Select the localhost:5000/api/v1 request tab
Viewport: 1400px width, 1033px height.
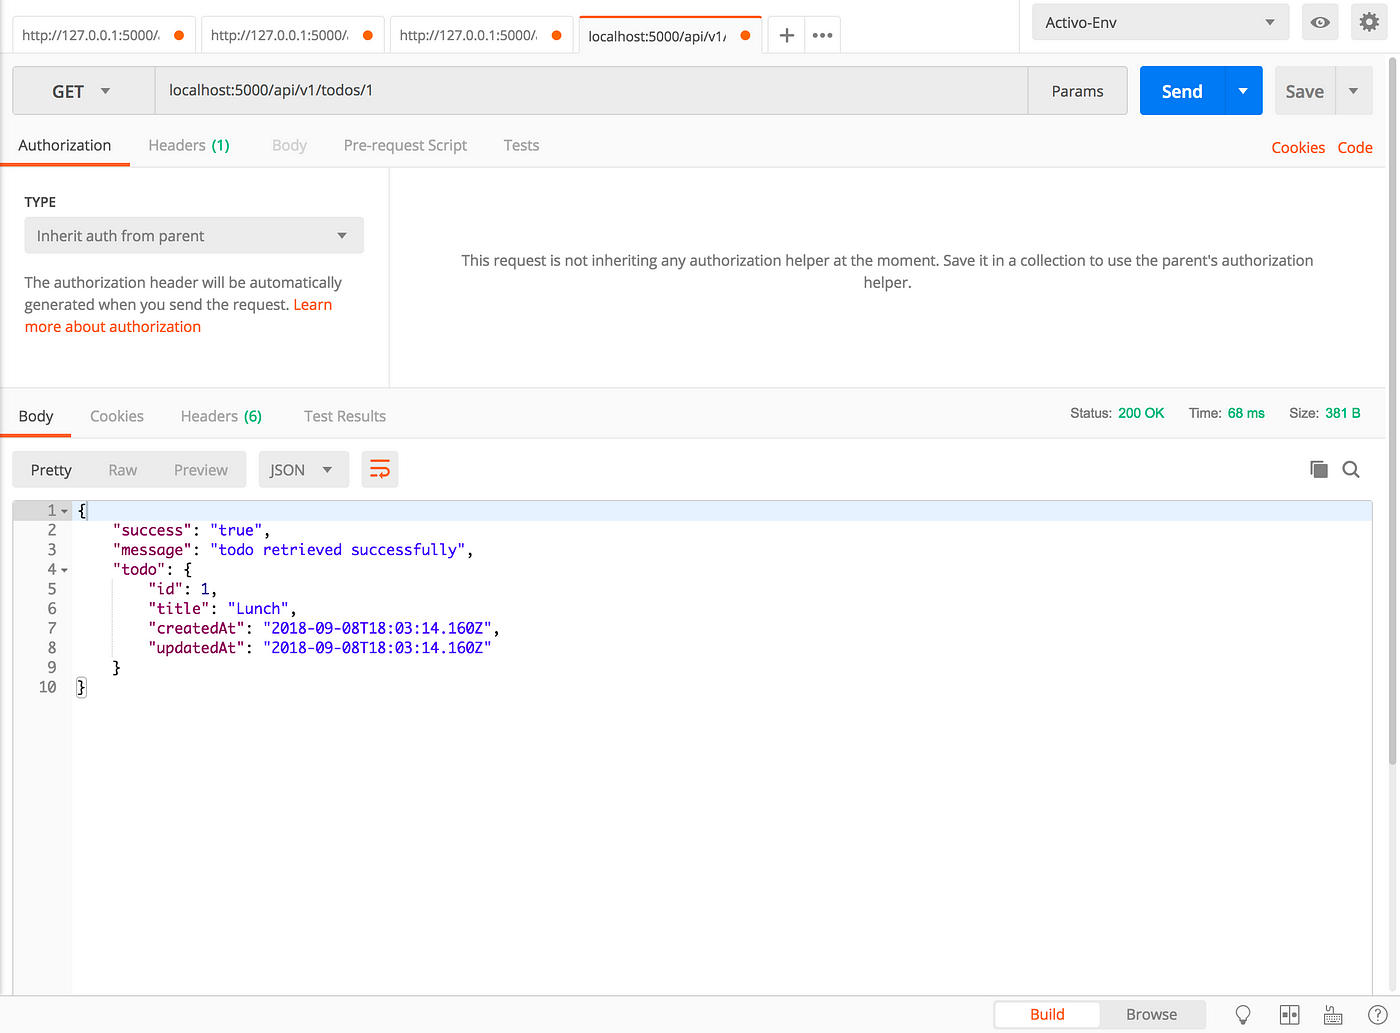(x=669, y=35)
